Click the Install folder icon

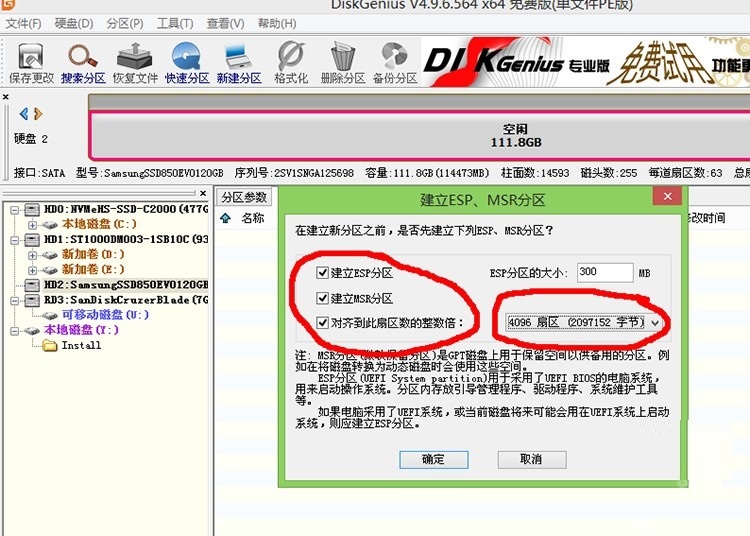coord(50,345)
